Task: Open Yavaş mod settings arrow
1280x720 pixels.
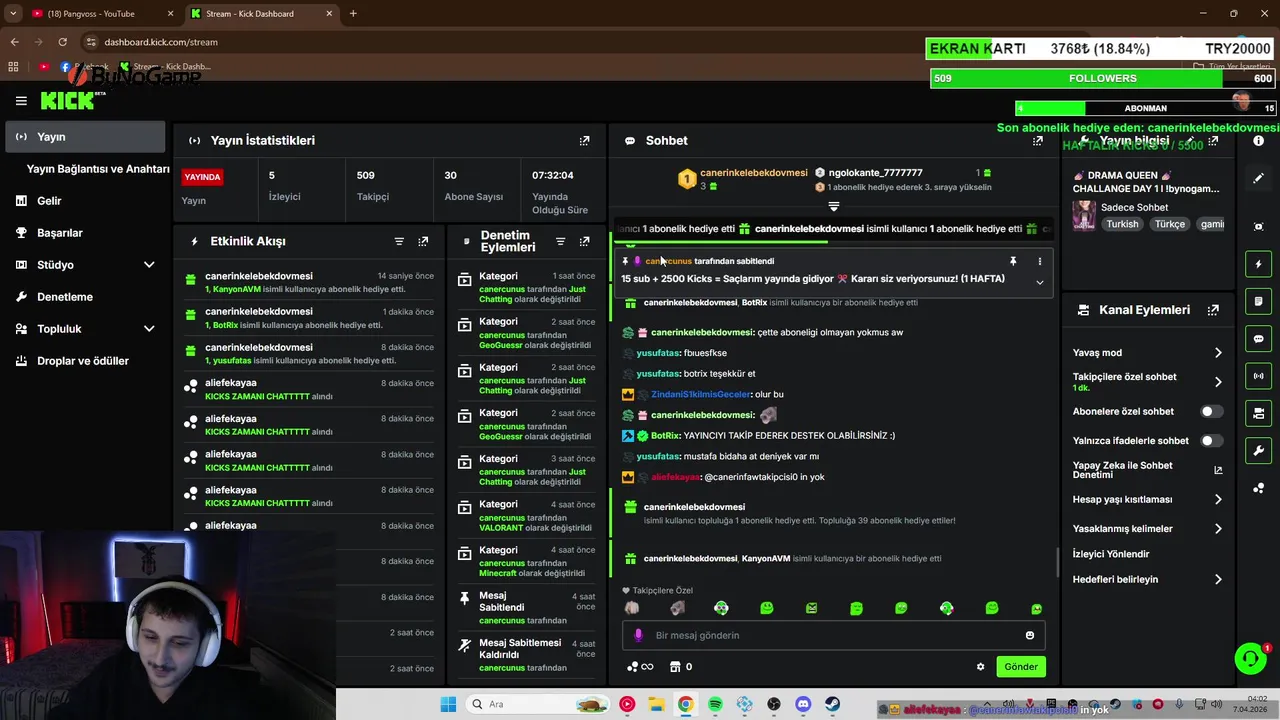Action: (1218, 353)
